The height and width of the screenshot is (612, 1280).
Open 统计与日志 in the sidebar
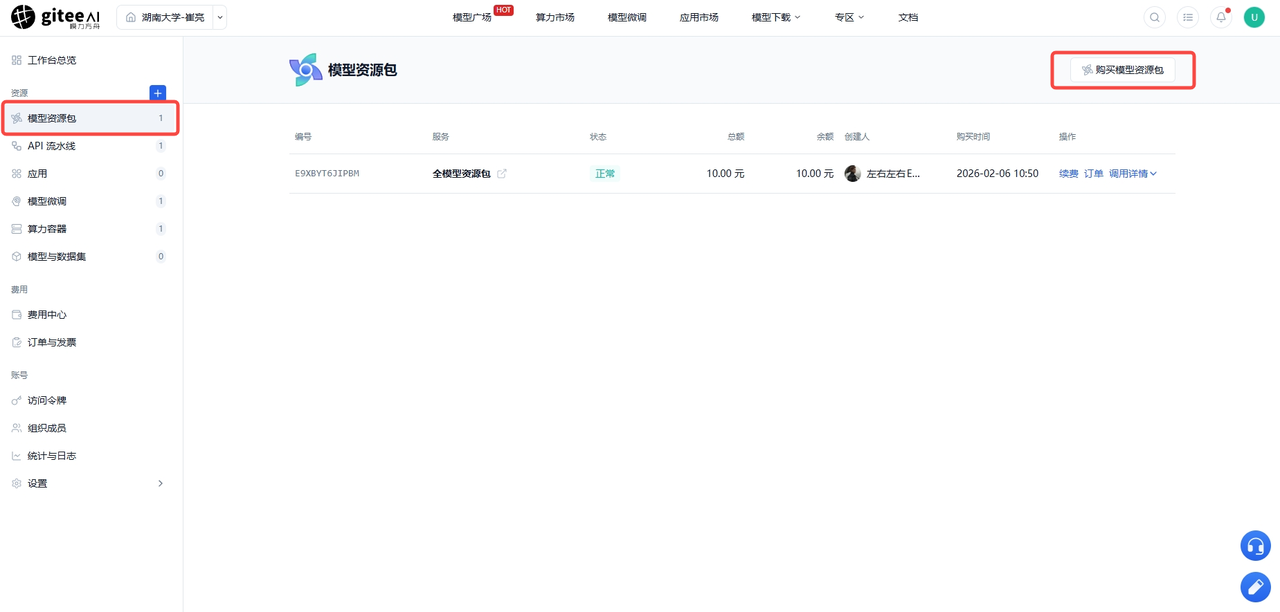(90, 456)
